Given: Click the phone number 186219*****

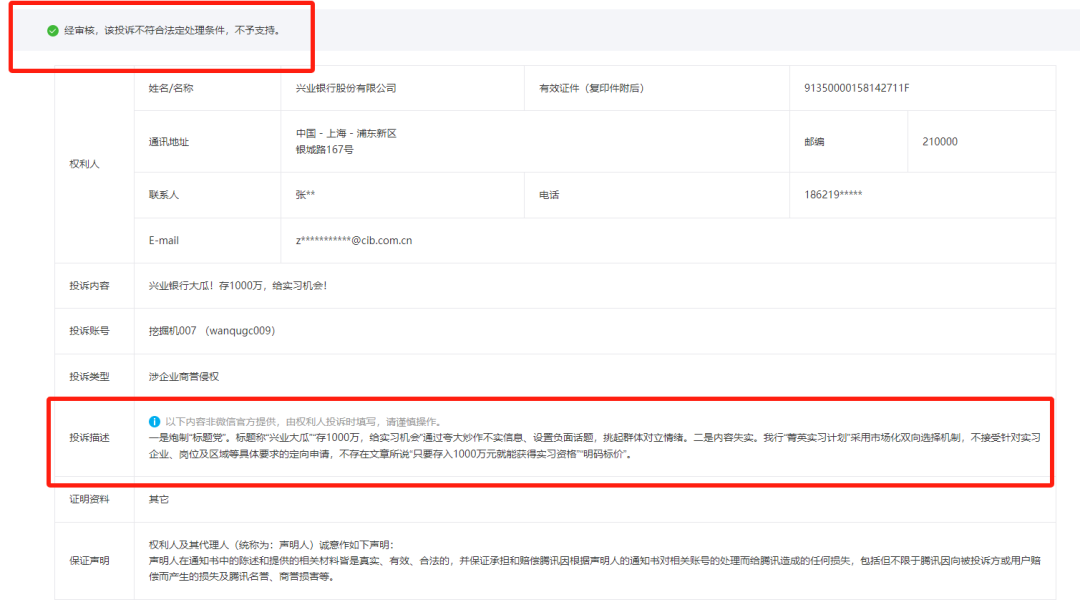Looking at the screenshot, I should pos(833,195).
